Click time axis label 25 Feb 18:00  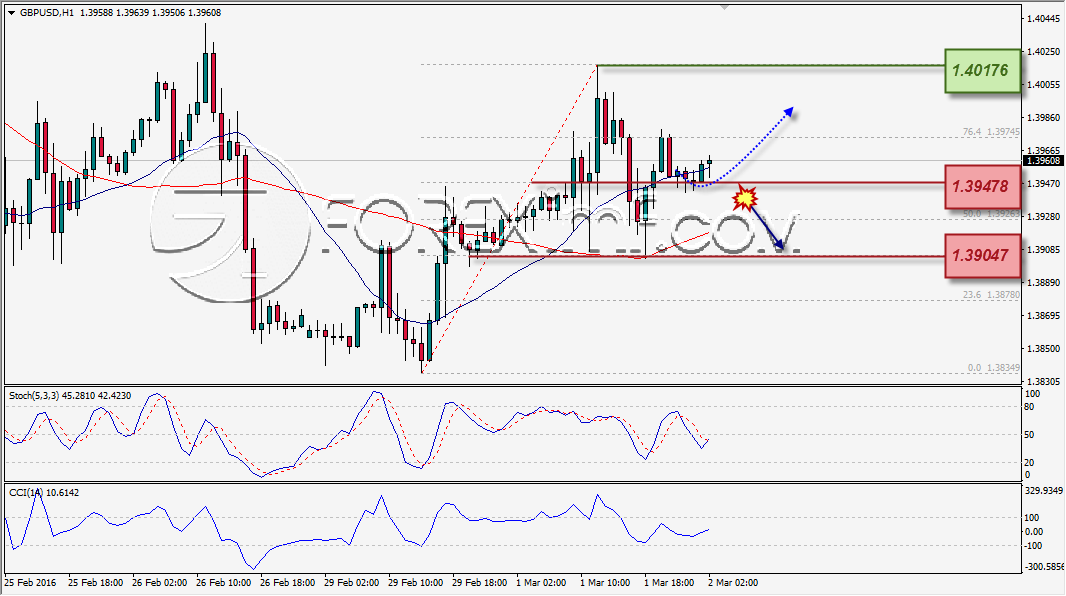click(x=96, y=583)
